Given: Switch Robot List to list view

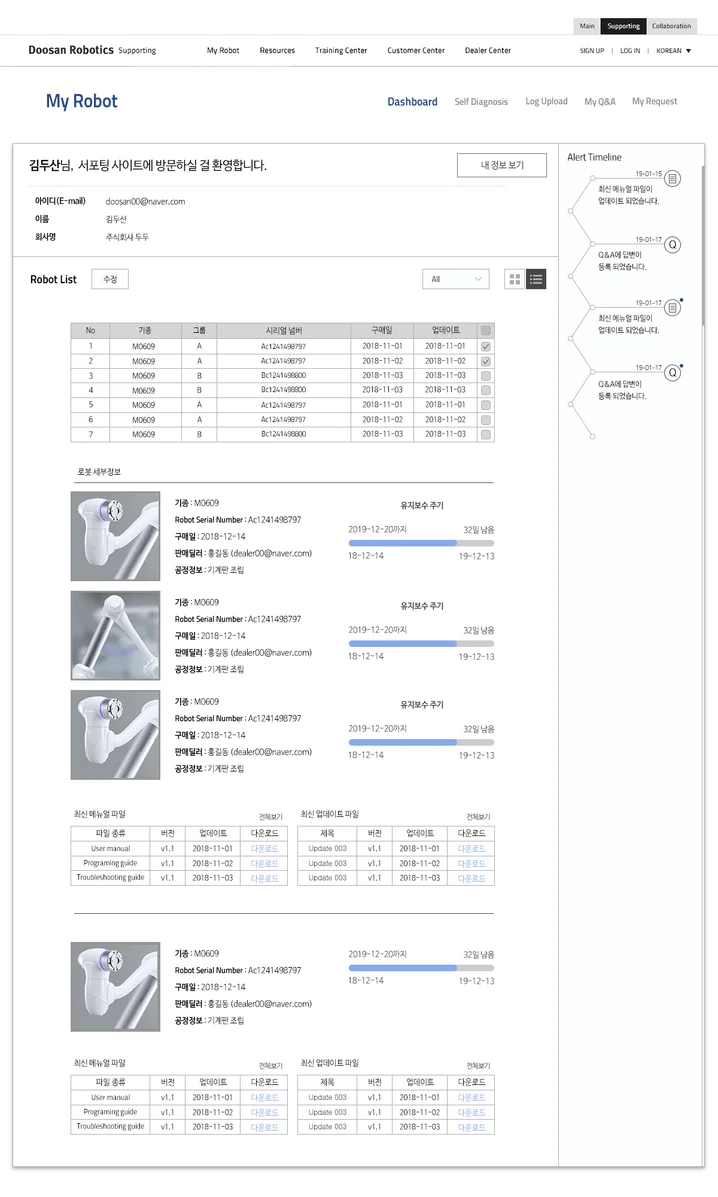Looking at the screenshot, I should [537, 280].
